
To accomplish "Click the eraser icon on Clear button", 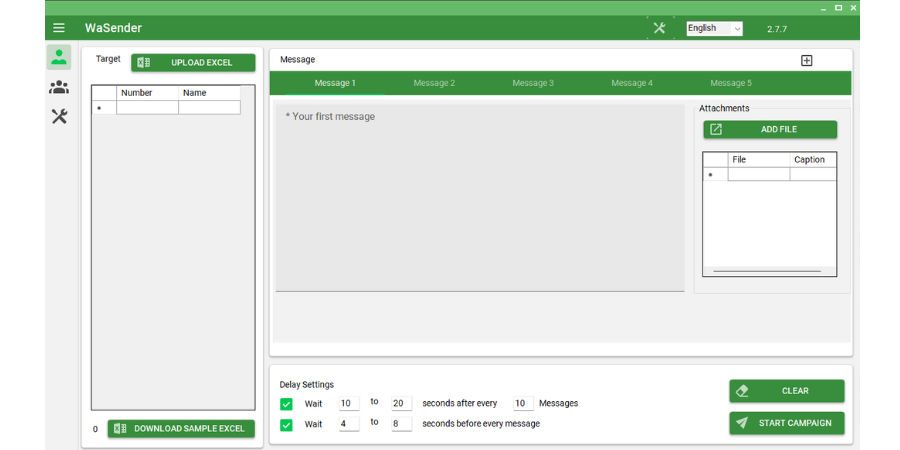I will (741, 391).
